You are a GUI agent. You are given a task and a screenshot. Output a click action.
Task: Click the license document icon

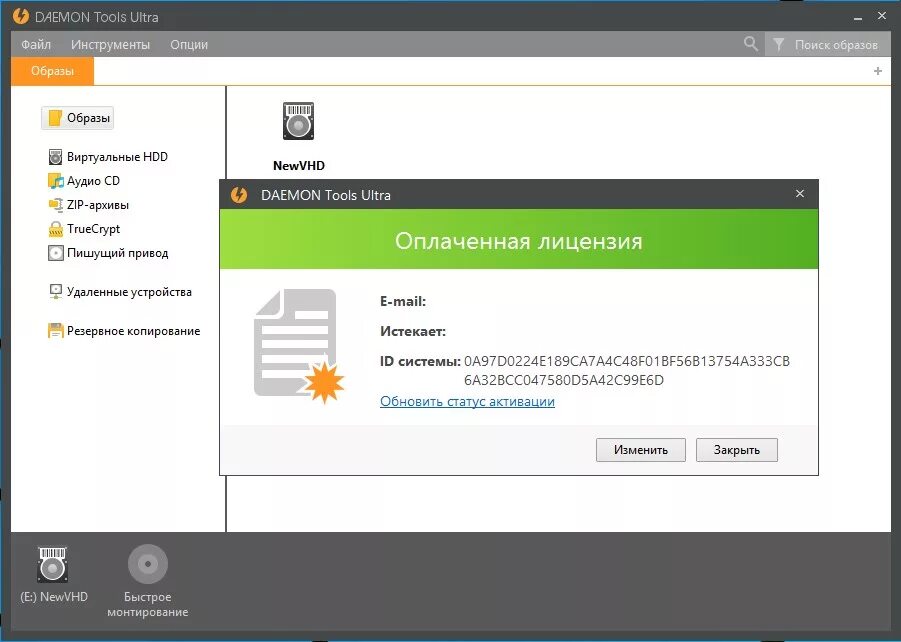(298, 346)
